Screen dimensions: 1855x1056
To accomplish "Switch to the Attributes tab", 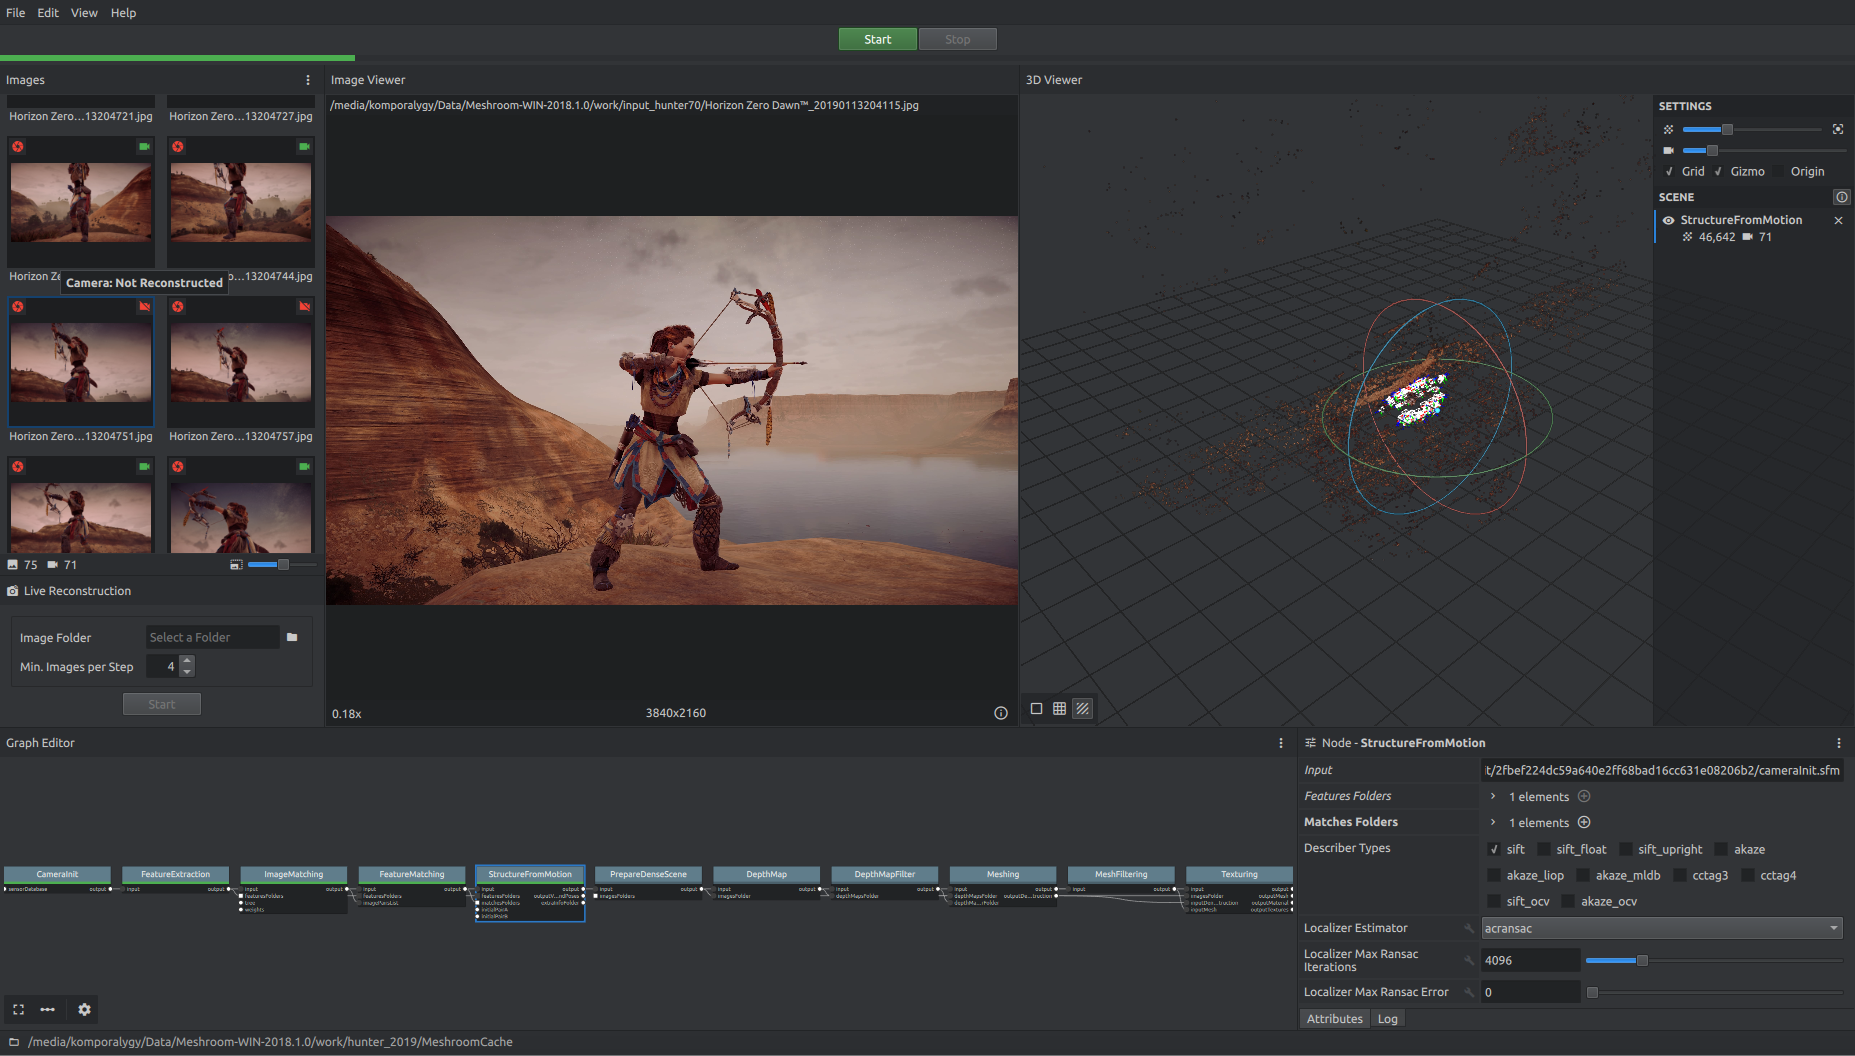I will point(1334,1019).
